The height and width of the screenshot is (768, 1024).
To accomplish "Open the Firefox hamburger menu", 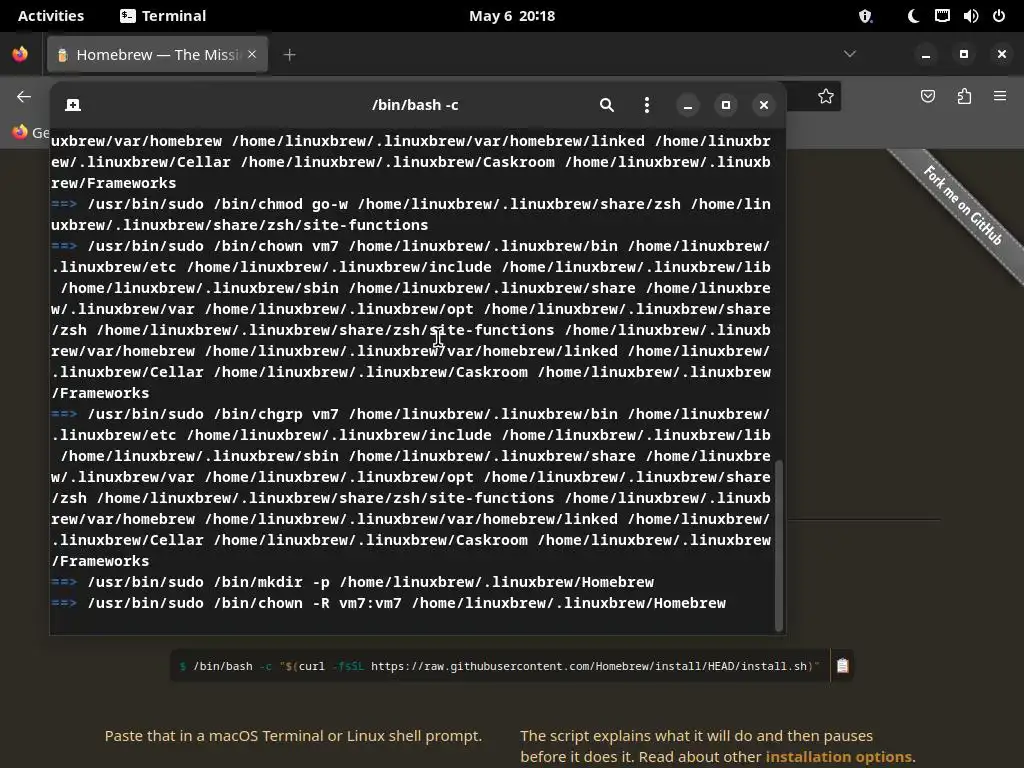I will point(1000,96).
